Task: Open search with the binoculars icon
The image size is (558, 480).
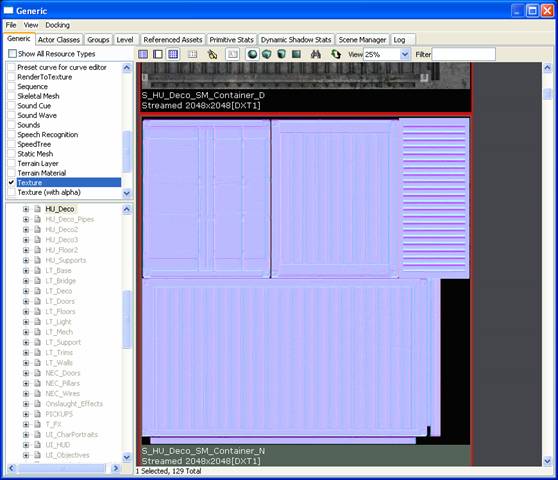Action: 316,54
